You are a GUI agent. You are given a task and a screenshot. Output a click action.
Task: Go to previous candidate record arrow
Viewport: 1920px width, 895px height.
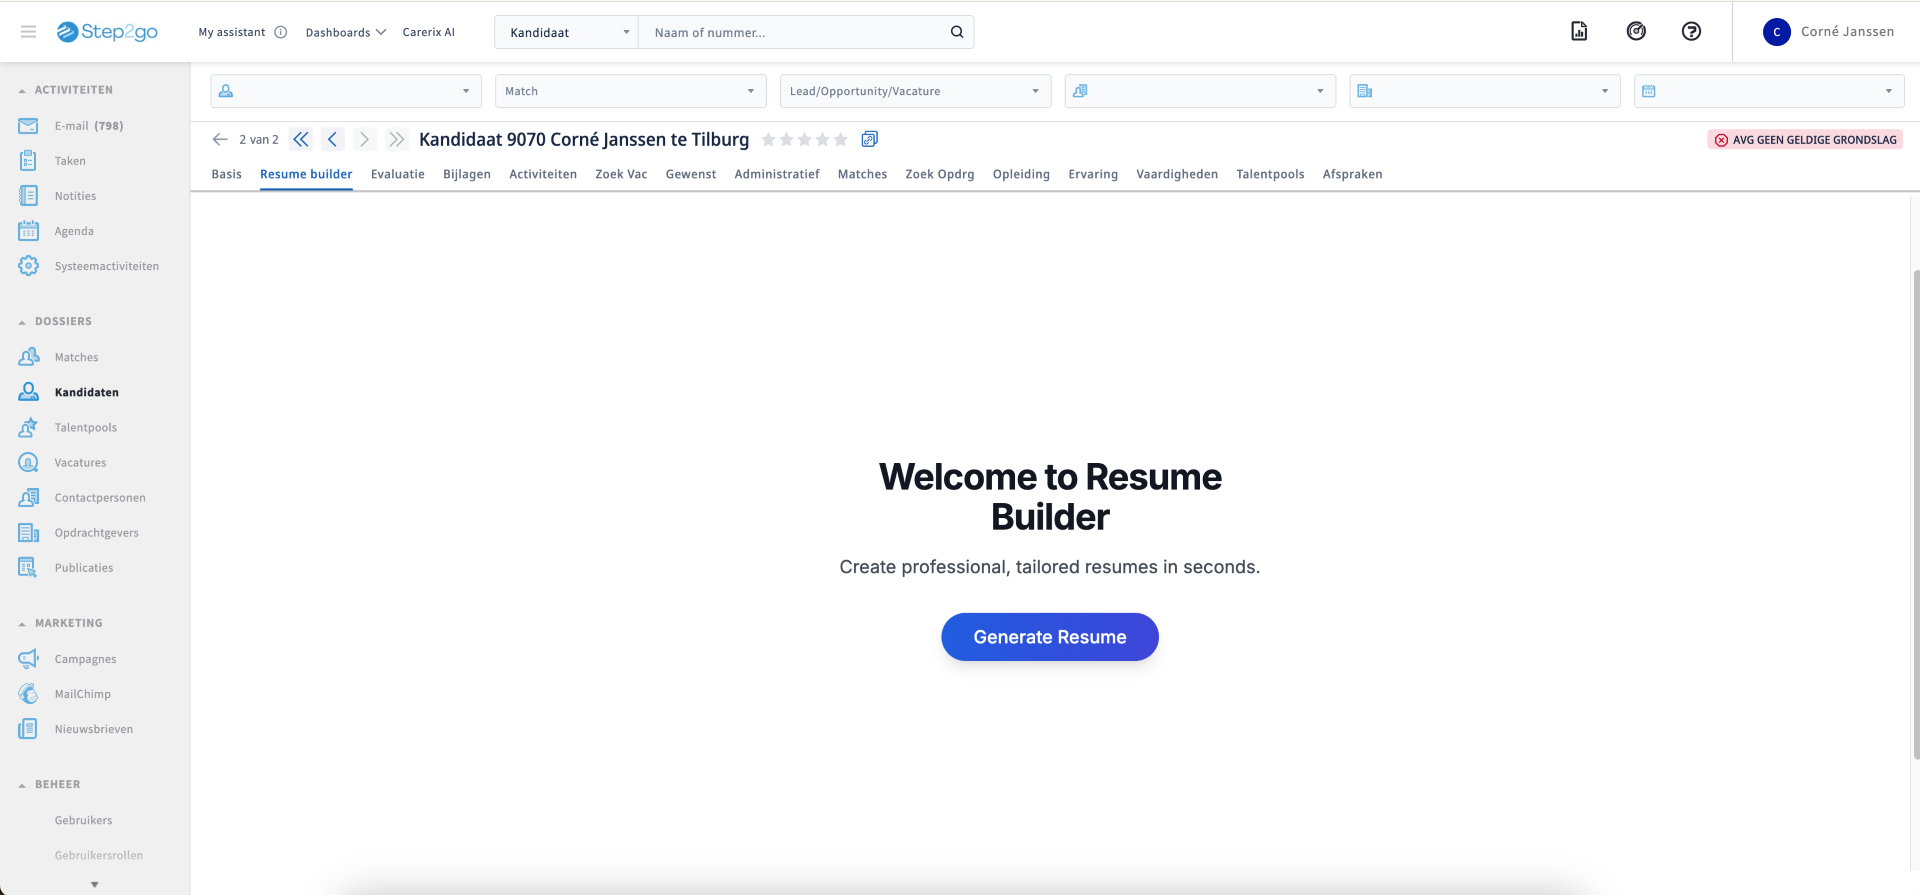(x=333, y=140)
